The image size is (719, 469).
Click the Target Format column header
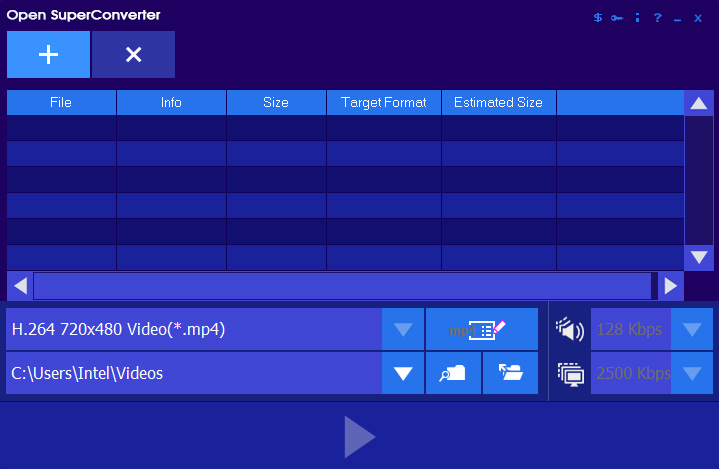coord(384,102)
